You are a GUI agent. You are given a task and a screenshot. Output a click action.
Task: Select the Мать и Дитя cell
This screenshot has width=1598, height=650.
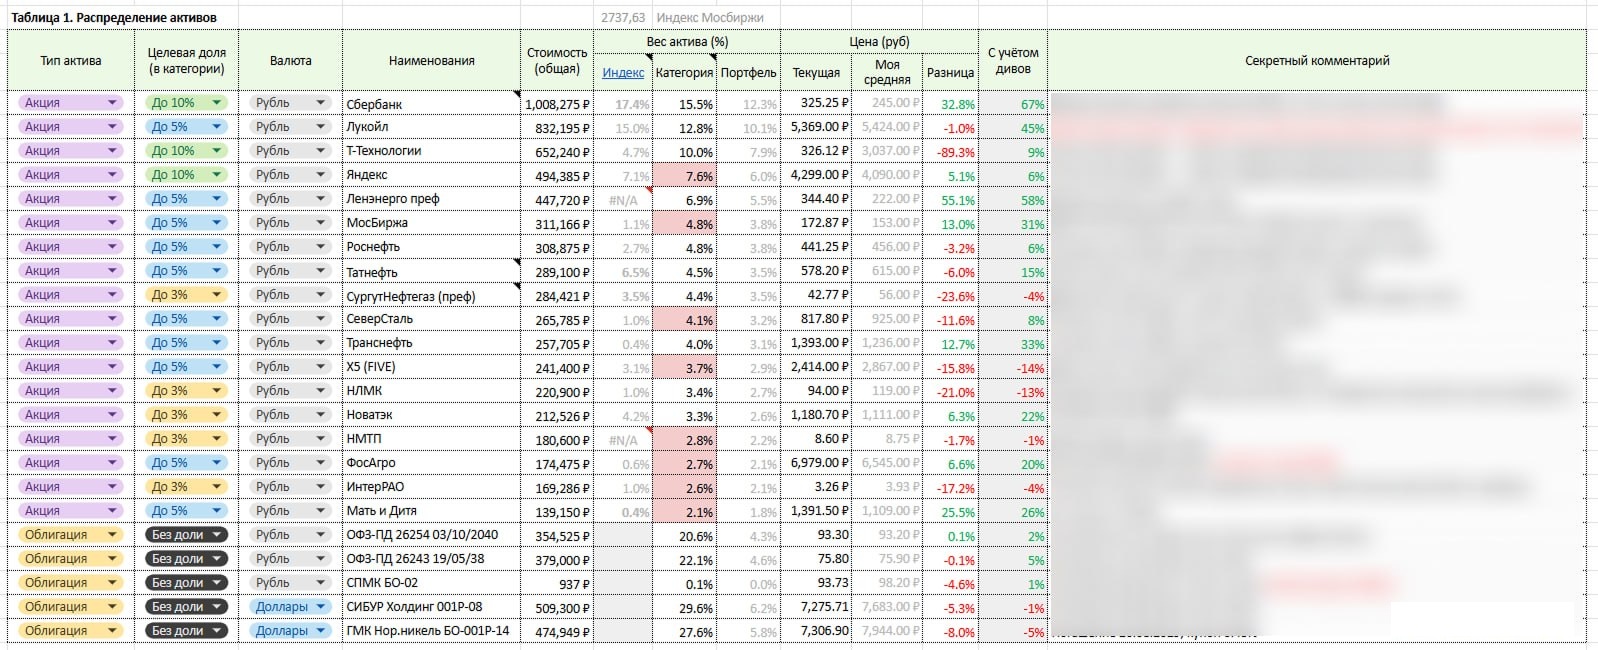coord(432,511)
